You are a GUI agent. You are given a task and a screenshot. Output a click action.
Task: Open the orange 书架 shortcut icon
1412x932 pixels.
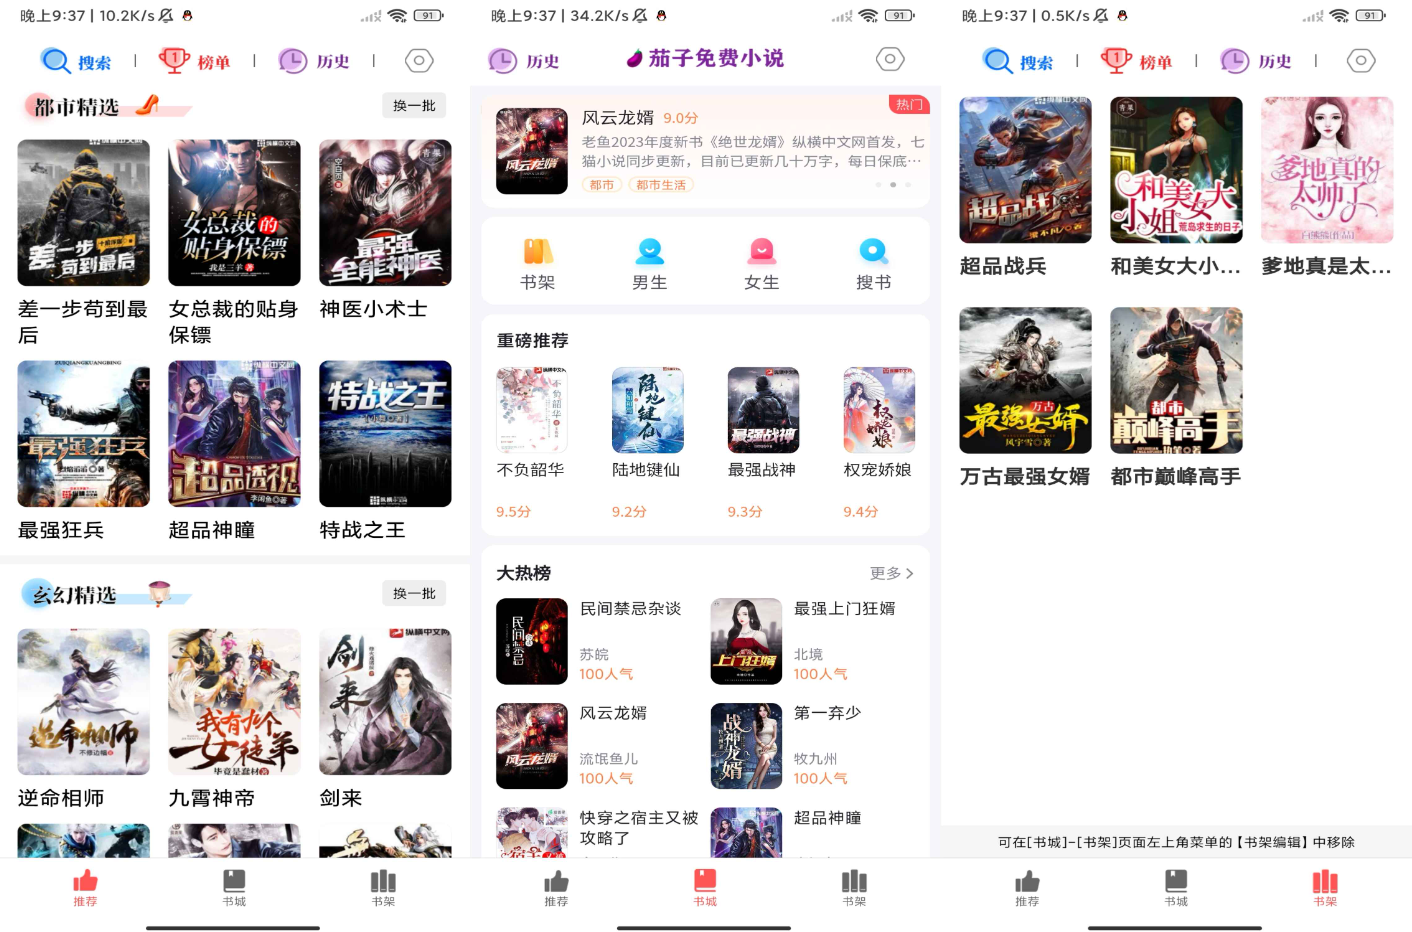point(538,251)
